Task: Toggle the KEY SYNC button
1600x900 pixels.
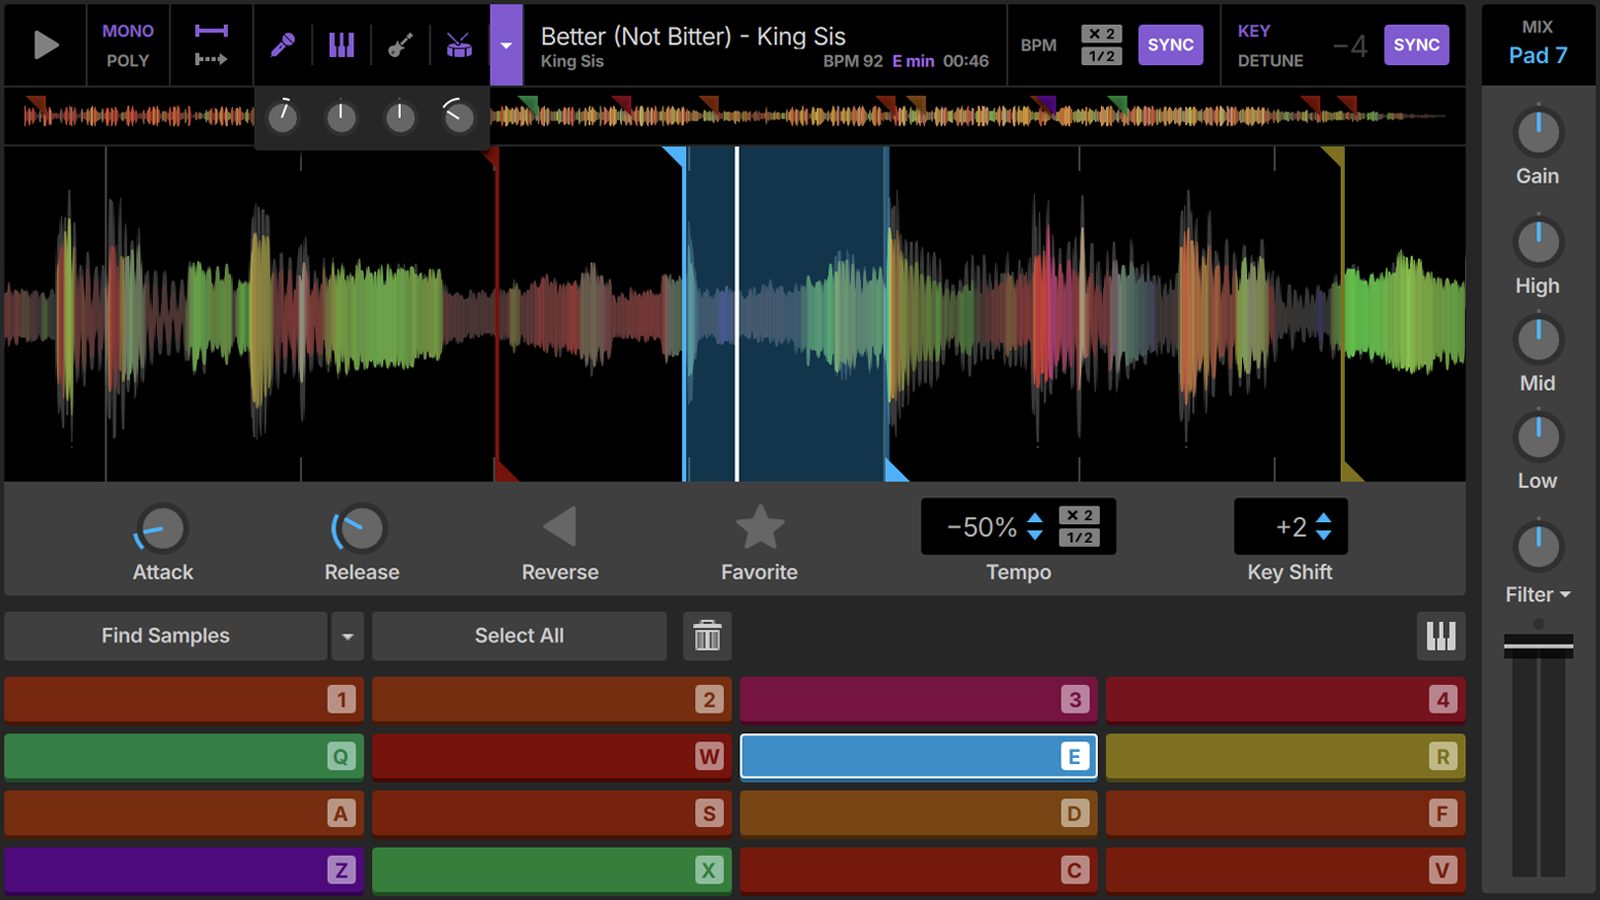Action: click(x=1416, y=45)
